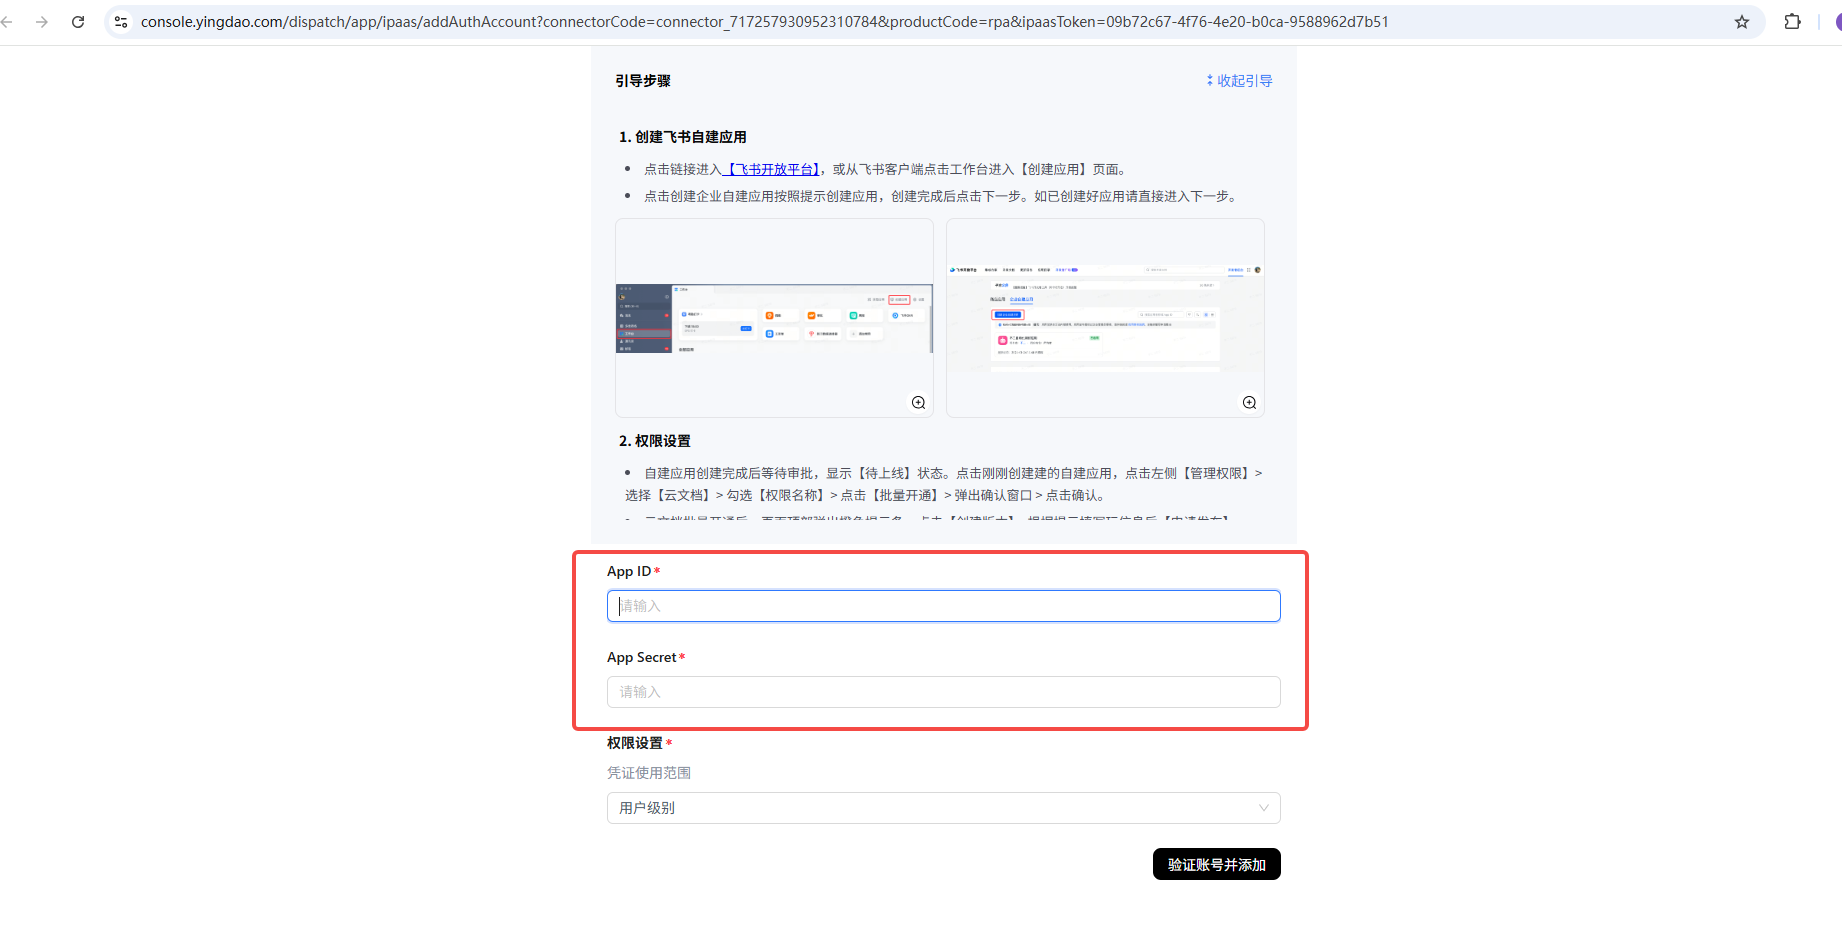Open the 飞书开放平台 link
Image resolution: width=1842 pixels, height=928 pixels.
772,170
